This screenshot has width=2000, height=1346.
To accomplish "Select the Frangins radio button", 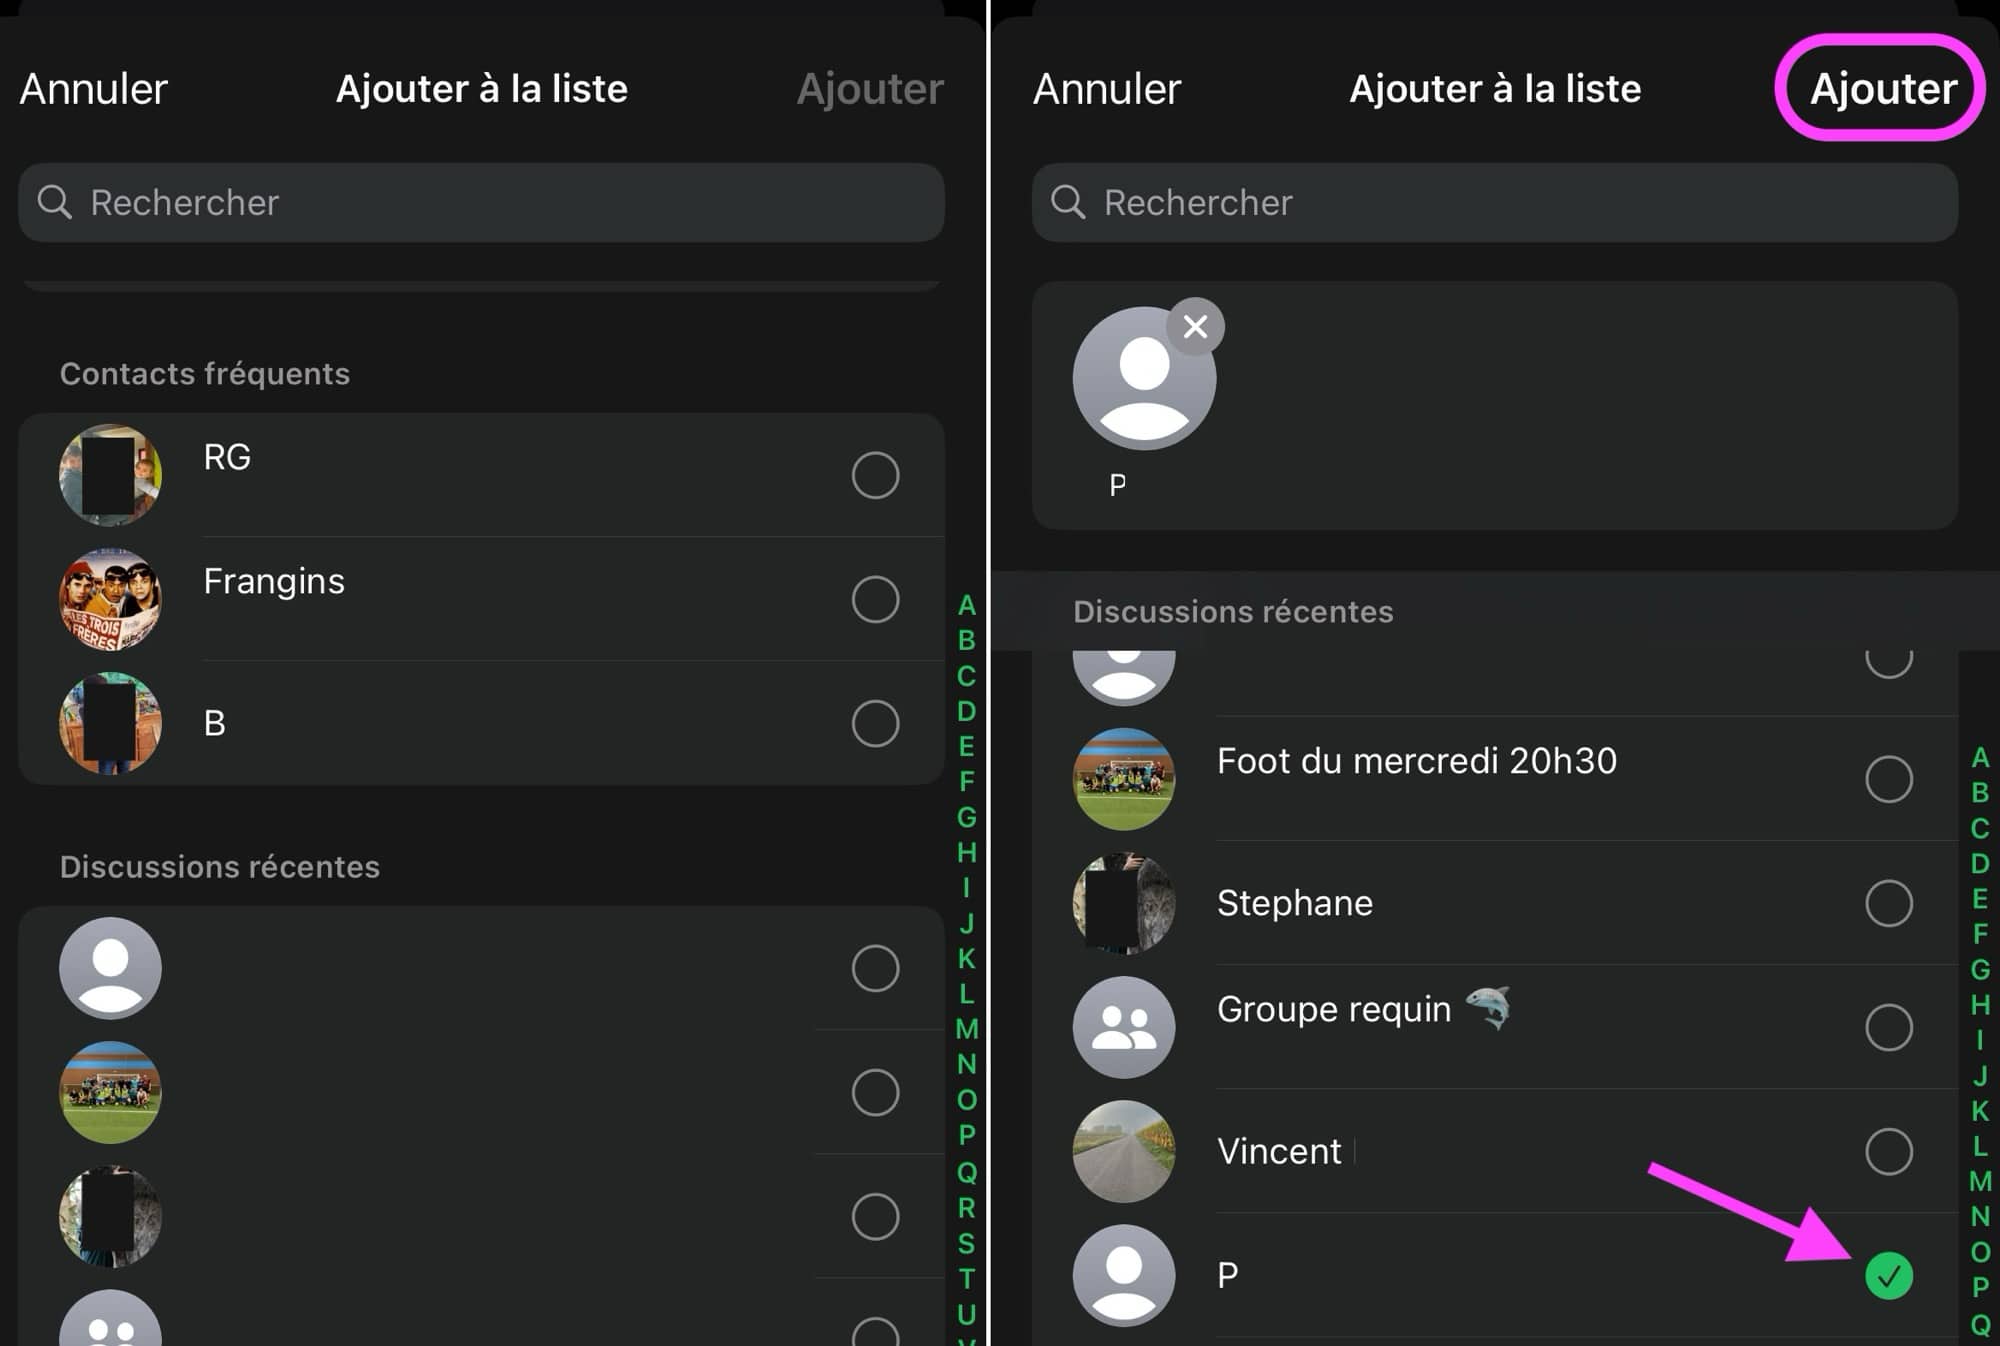I will tap(875, 599).
